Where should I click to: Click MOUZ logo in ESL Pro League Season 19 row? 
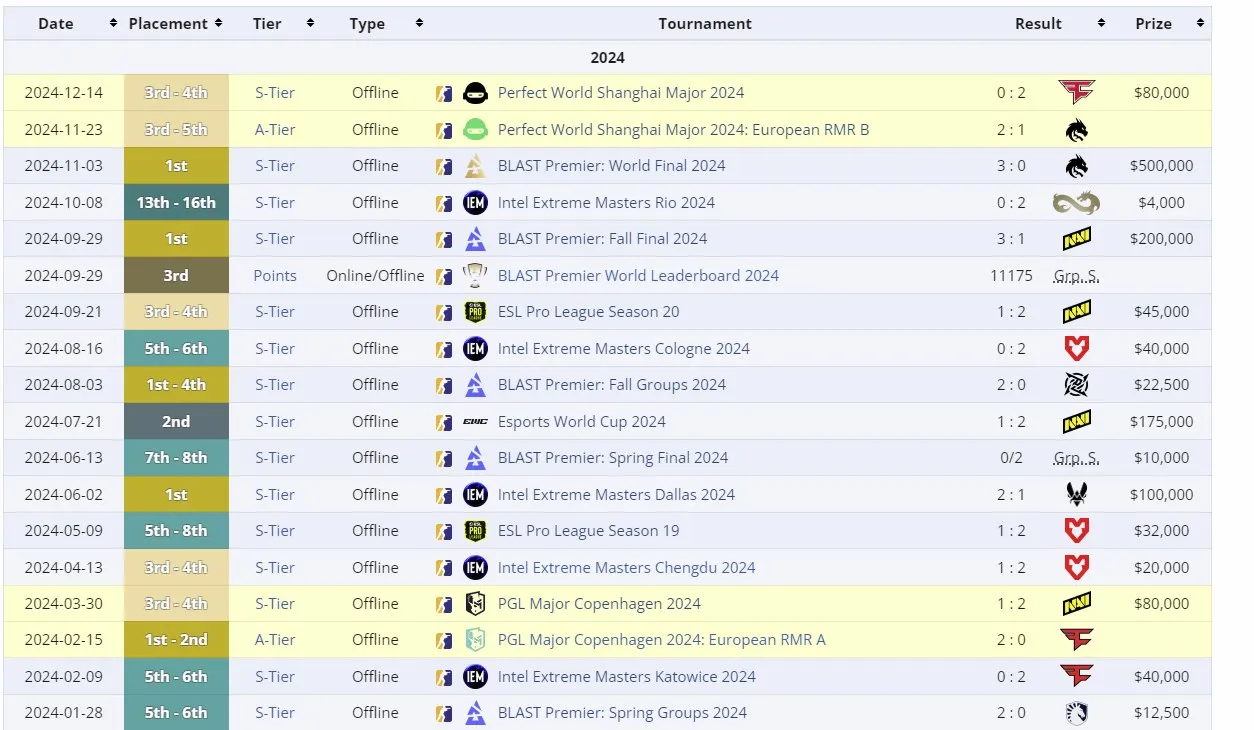(x=1076, y=531)
